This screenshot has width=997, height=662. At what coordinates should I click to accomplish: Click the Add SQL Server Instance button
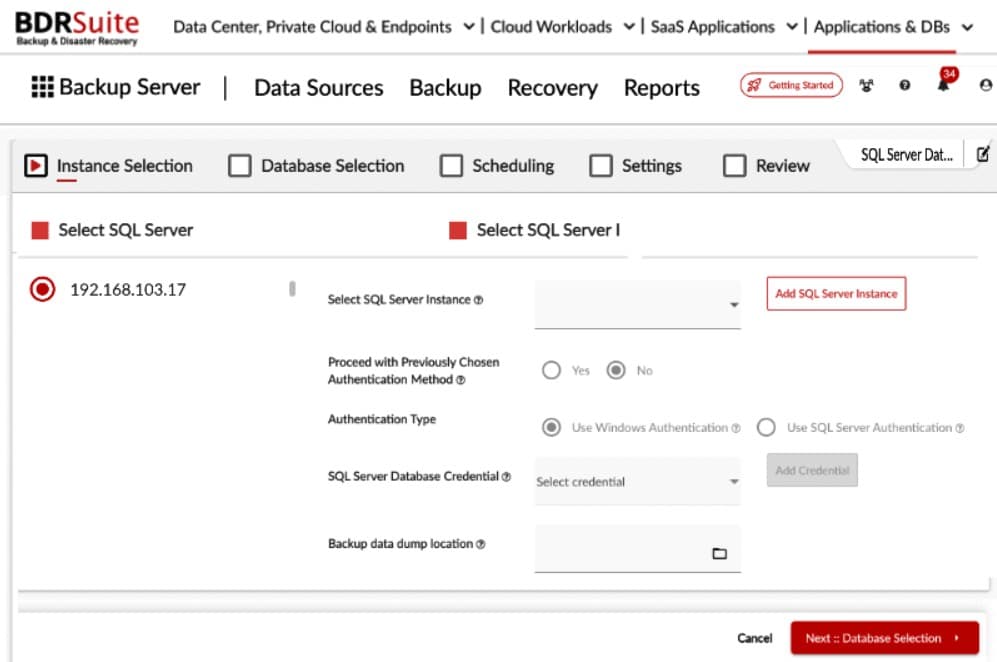click(836, 293)
